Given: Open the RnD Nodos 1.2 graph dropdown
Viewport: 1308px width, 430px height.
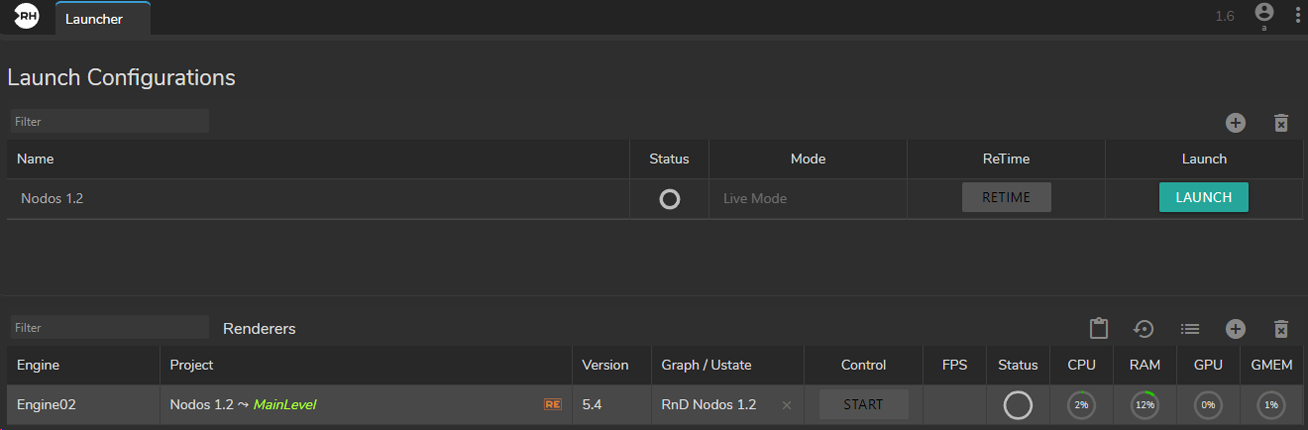Looking at the screenshot, I should (x=715, y=405).
